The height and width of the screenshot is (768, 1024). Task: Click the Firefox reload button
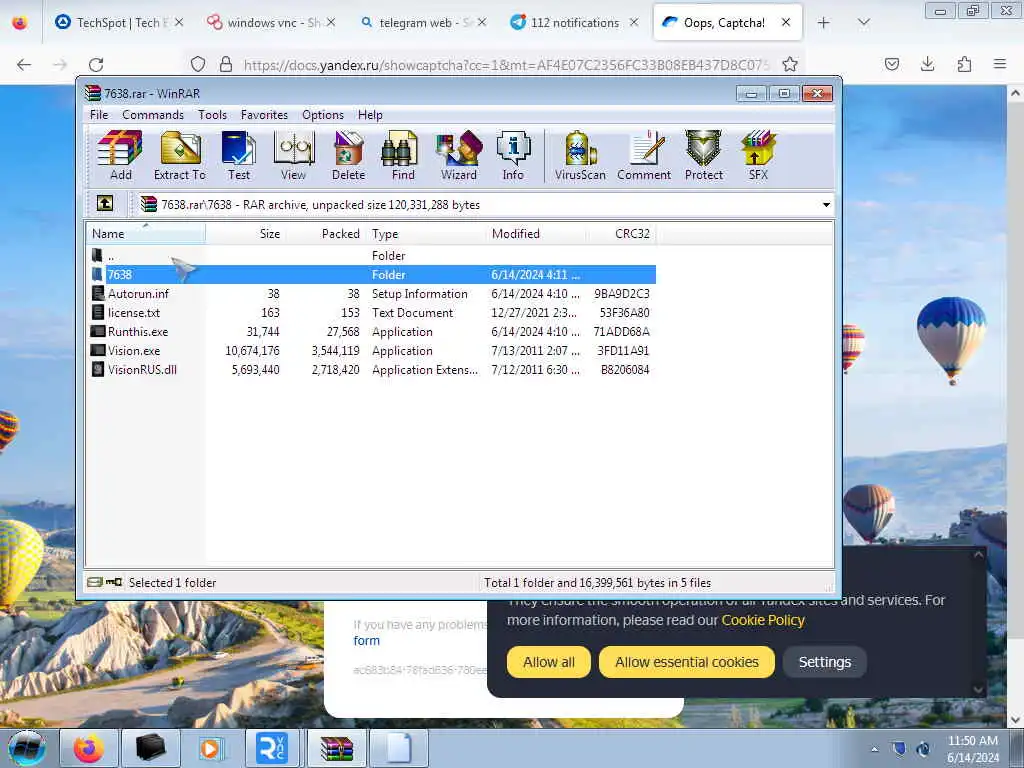click(x=96, y=64)
